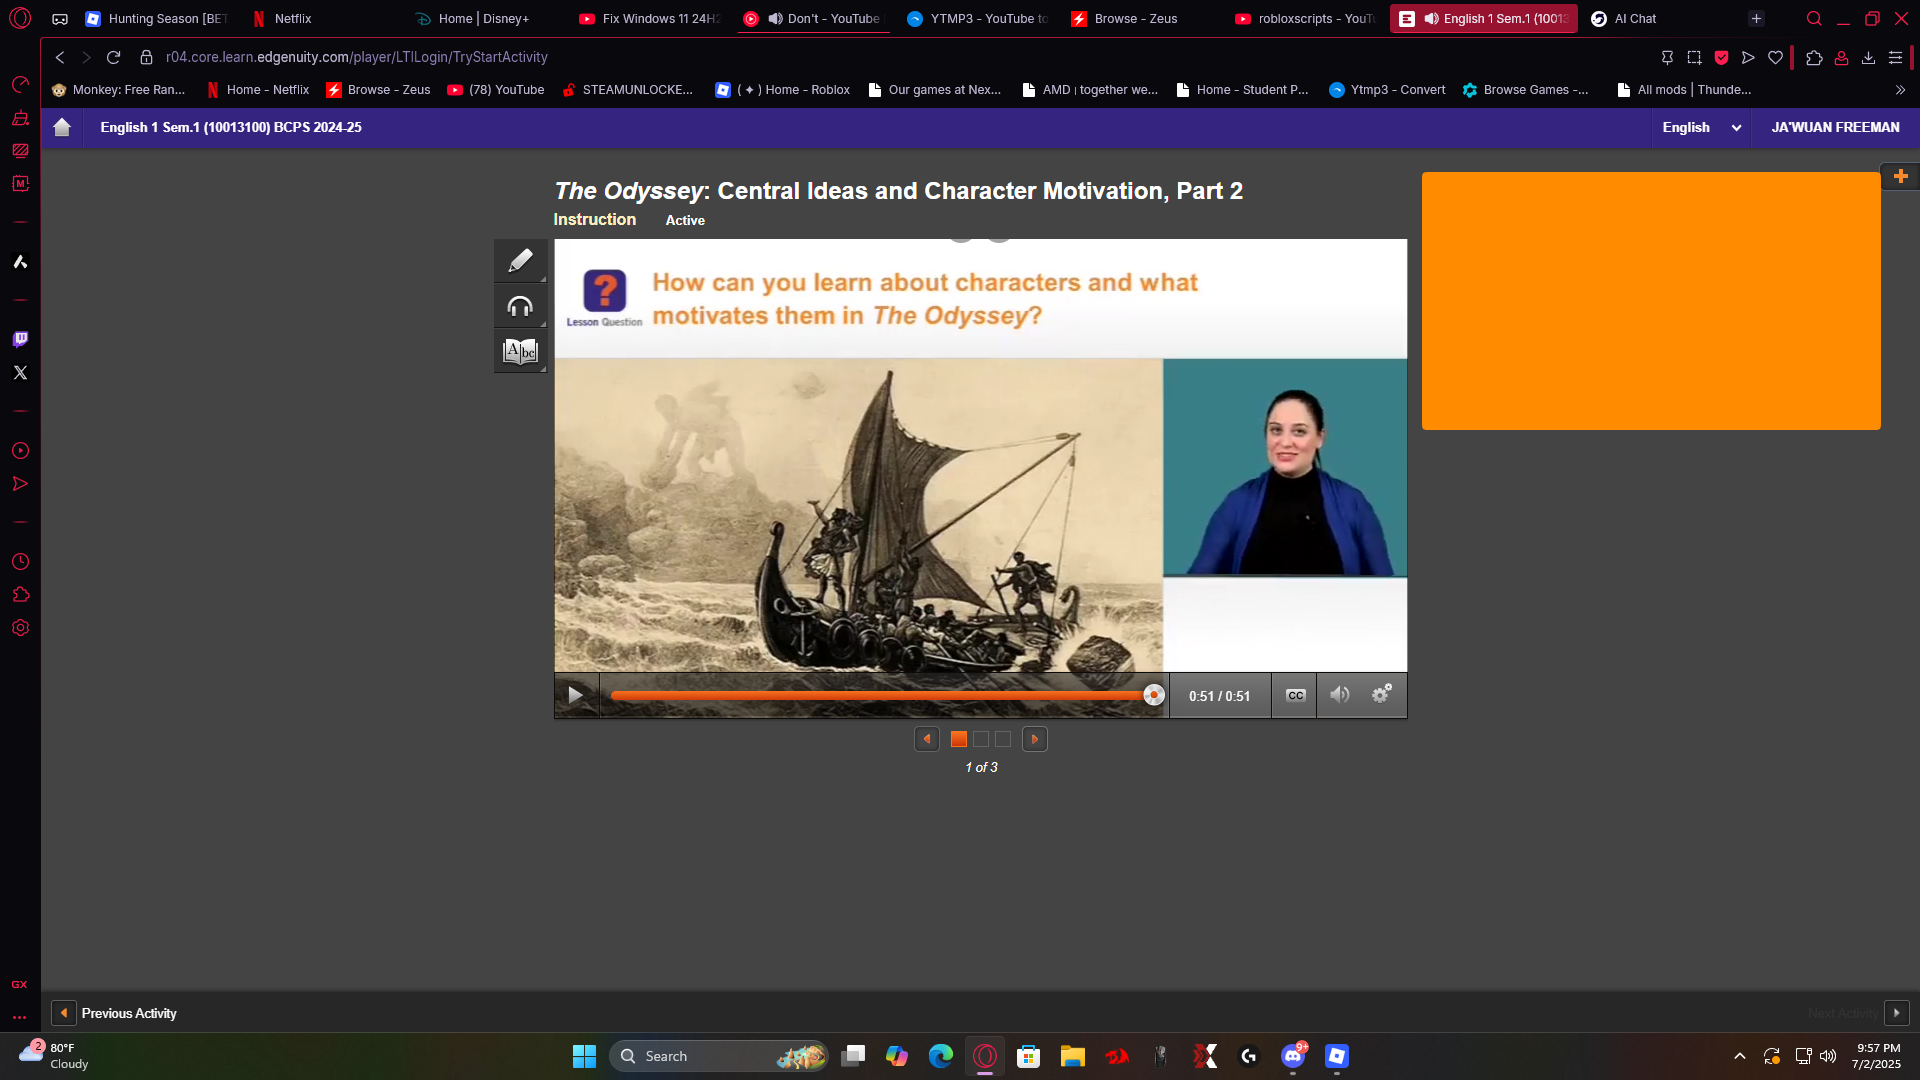Image resolution: width=1920 pixels, height=1080 pixels.
Task: Select the second slide indicator
Action: (981, 739)
